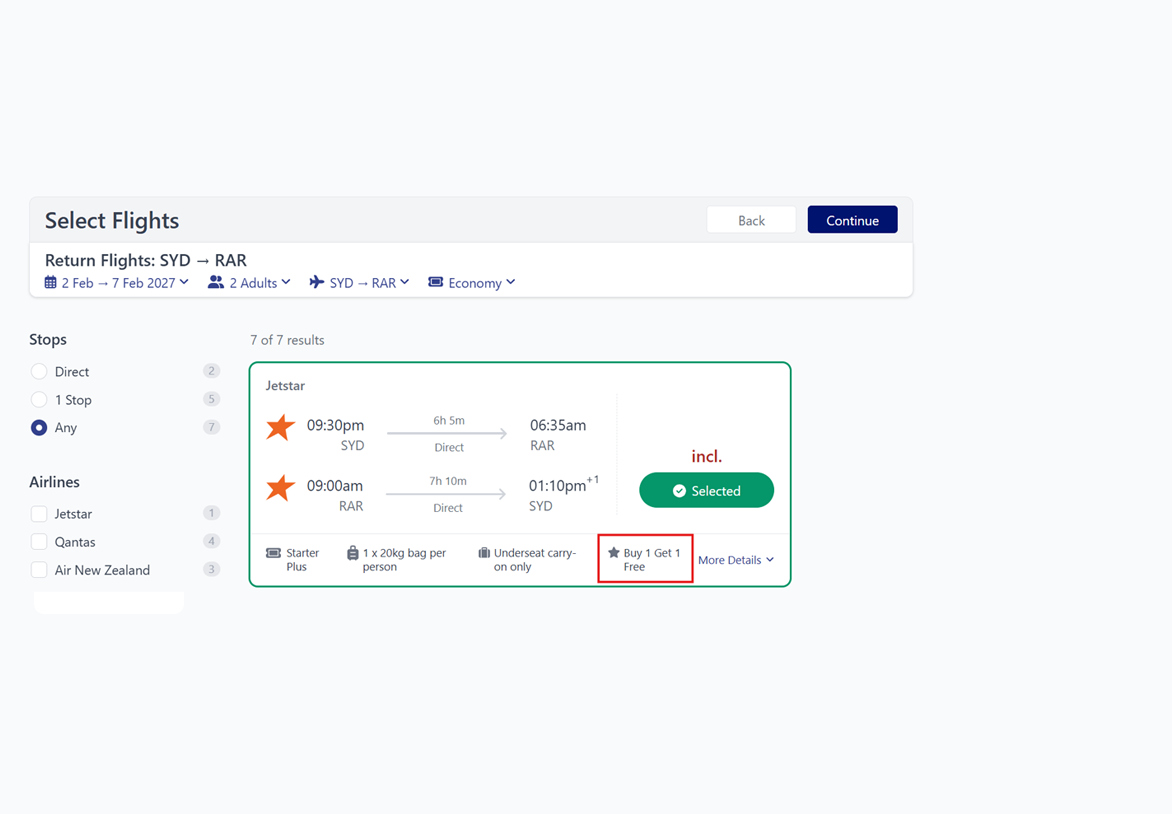This screenshot has height=814, width=1172.
Task: Click the Starter Plus fare label
Action: pos(302,560)
